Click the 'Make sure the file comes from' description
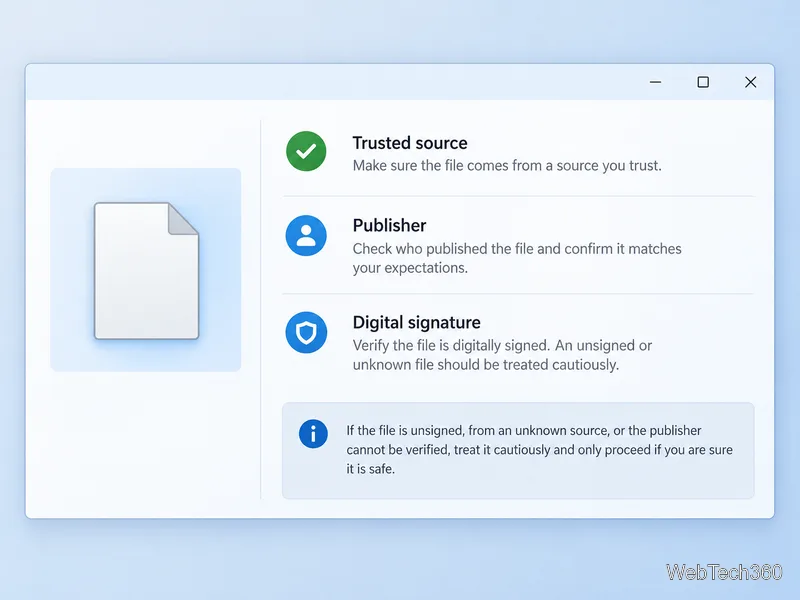This screenshot has width=800, height=600. point(507,165)
